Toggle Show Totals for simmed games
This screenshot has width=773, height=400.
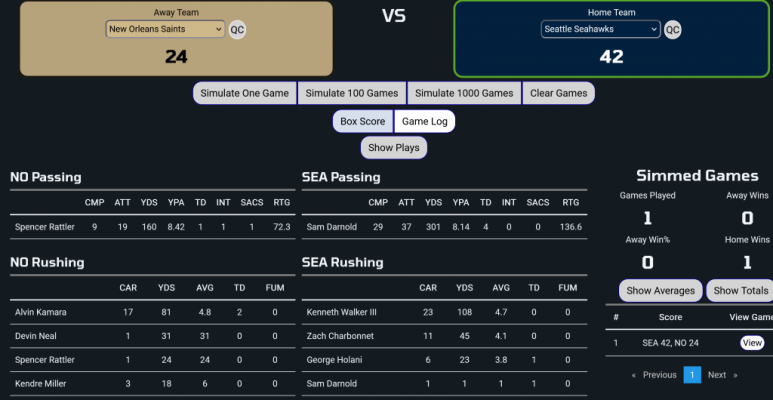pyautogui.click(x=740, y=291)
